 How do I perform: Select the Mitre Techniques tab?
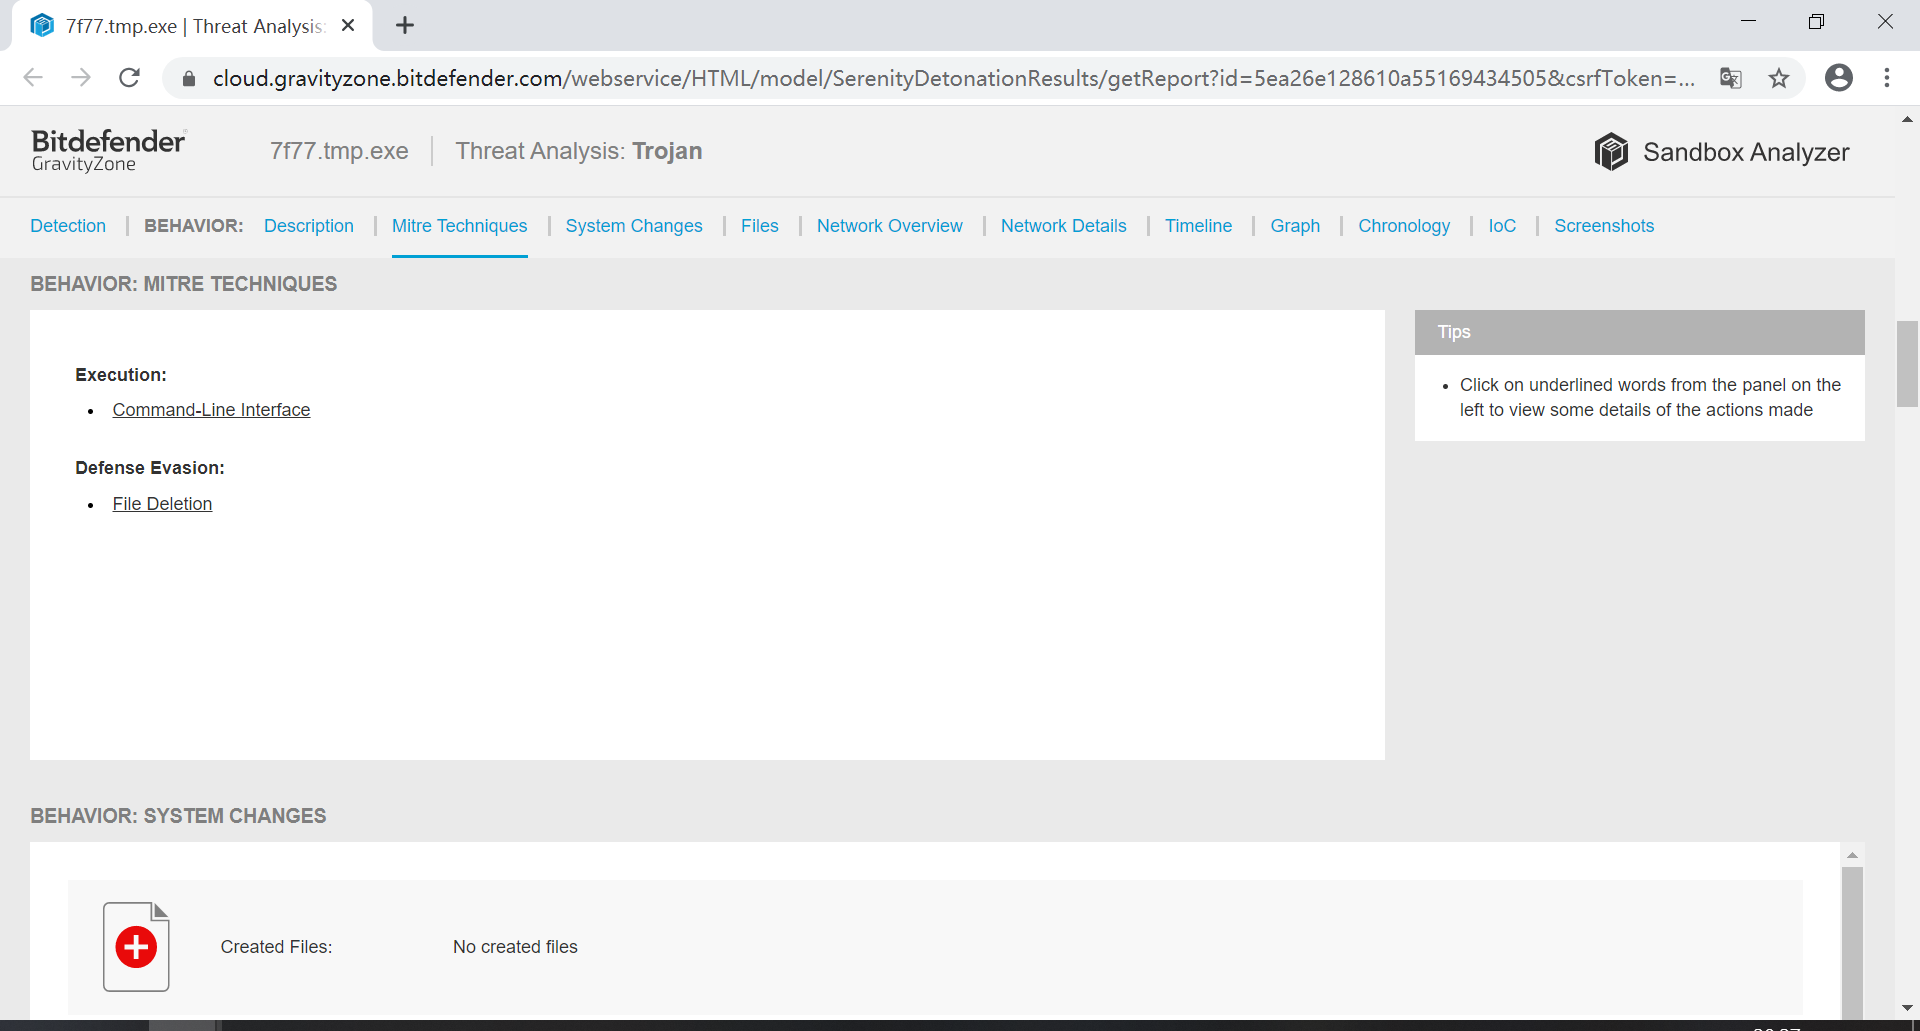tap(460, 226)
